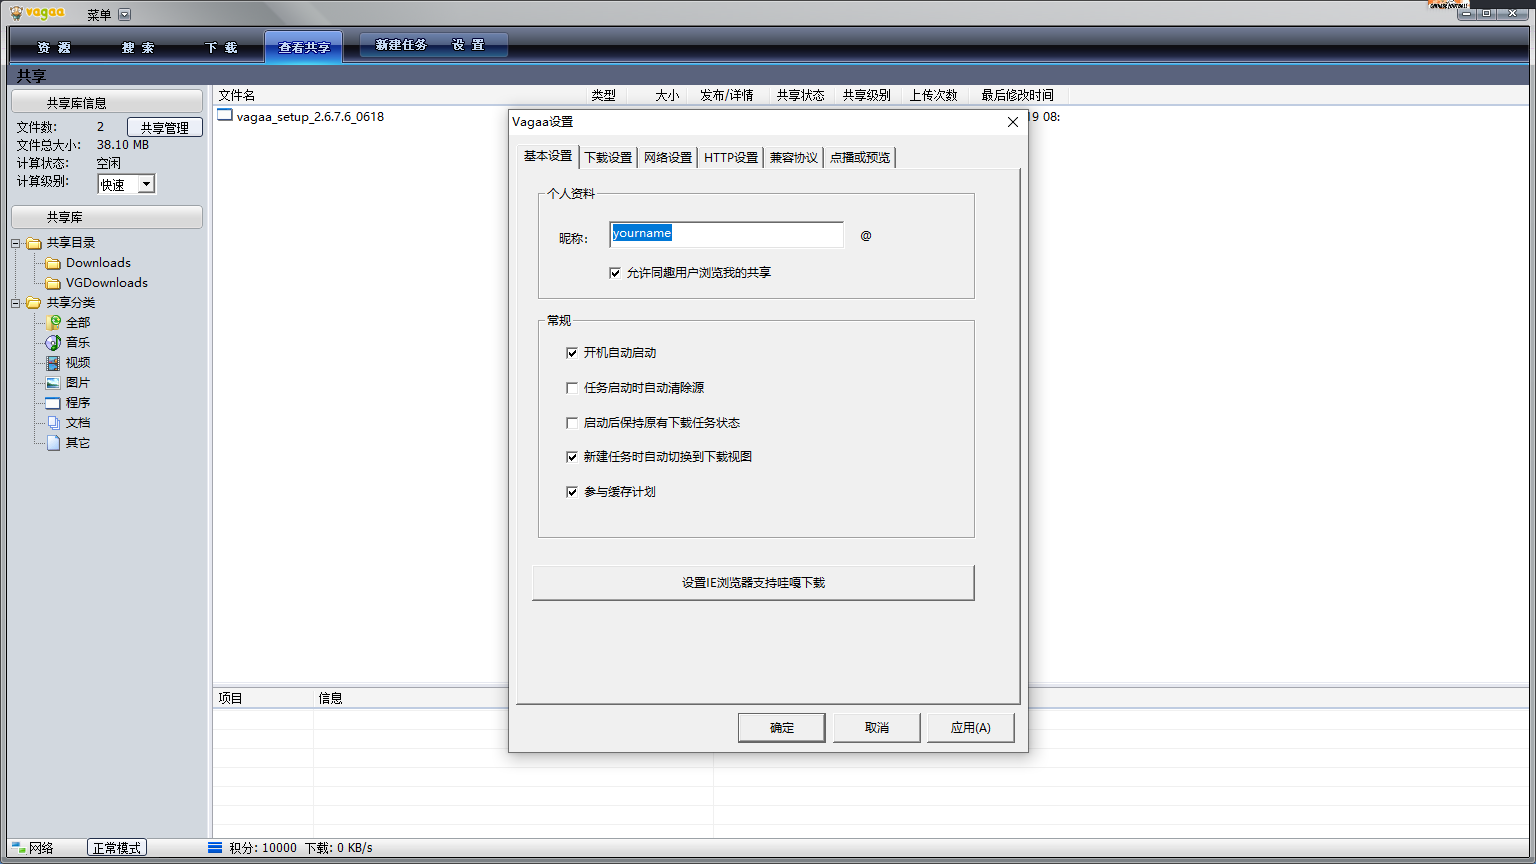The image size is (1536, 864).
Task: Open the 点播或预览 tab
Action: point(860,157)
